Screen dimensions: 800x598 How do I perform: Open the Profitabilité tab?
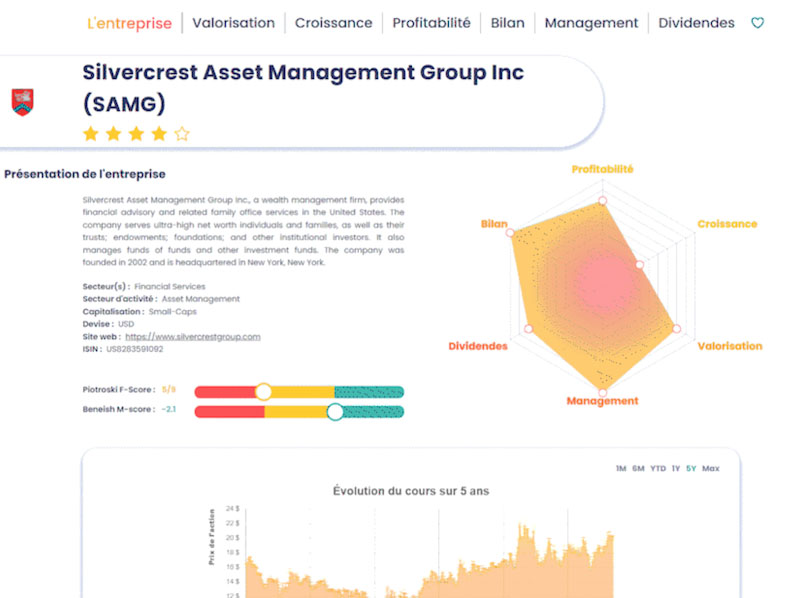coord(431,23)
